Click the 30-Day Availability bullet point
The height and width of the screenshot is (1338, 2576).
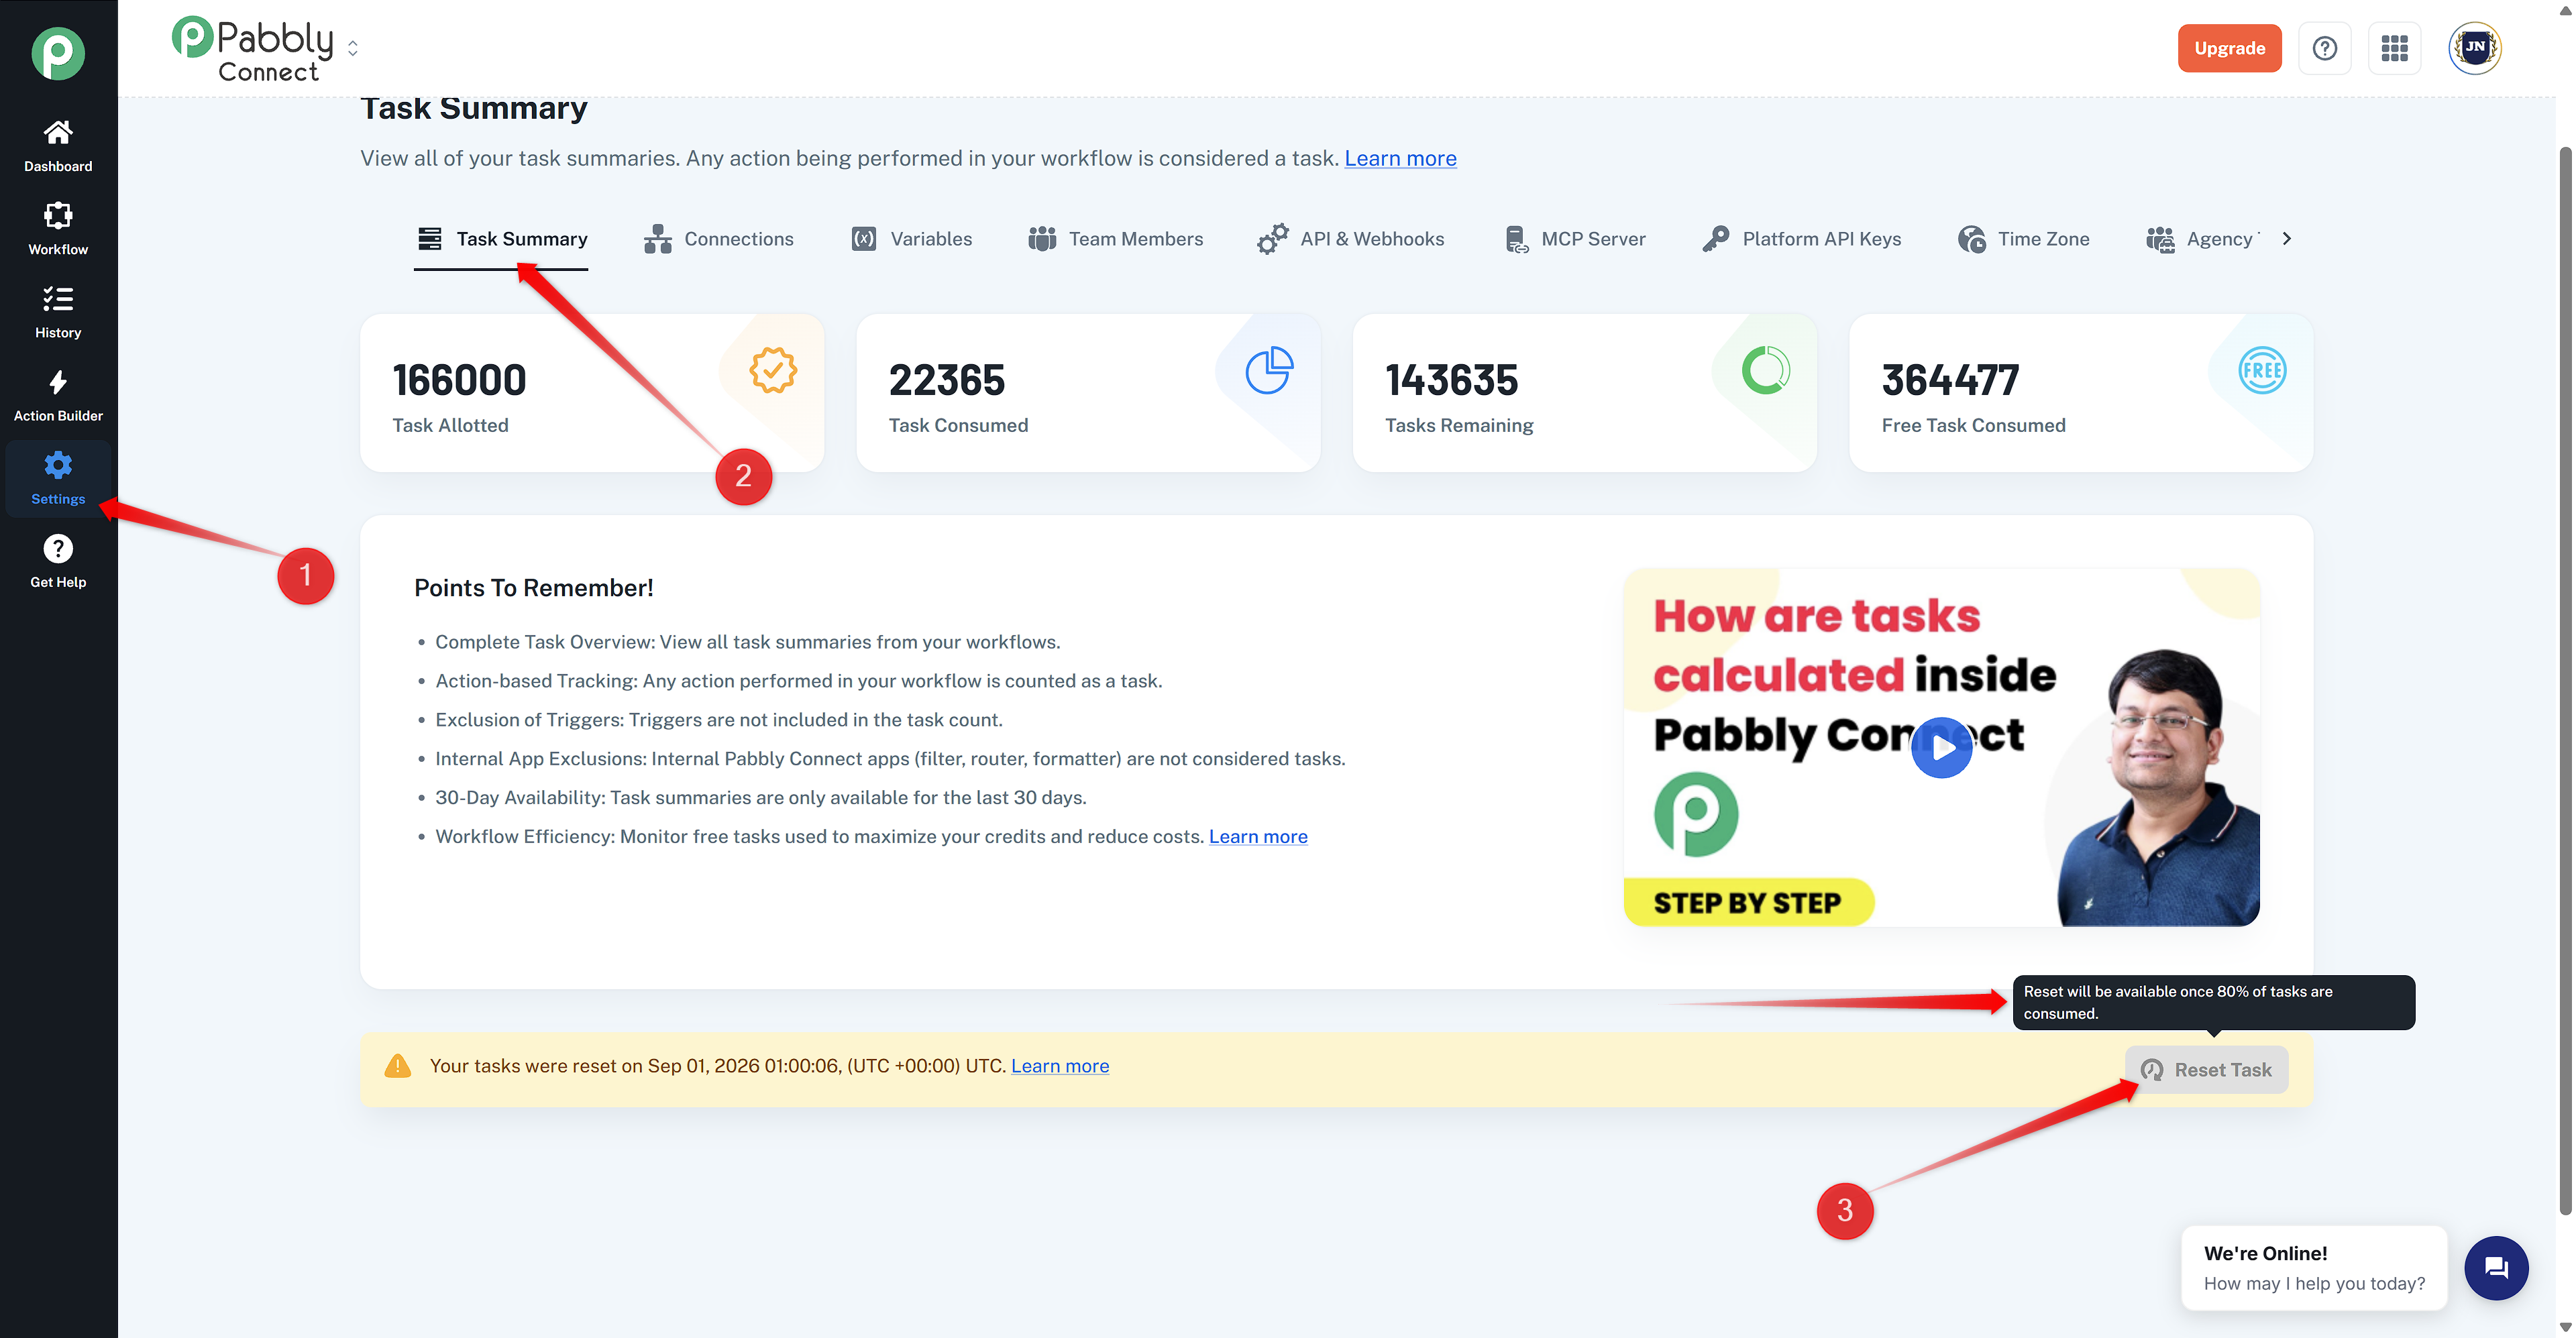tap(761, 797)
